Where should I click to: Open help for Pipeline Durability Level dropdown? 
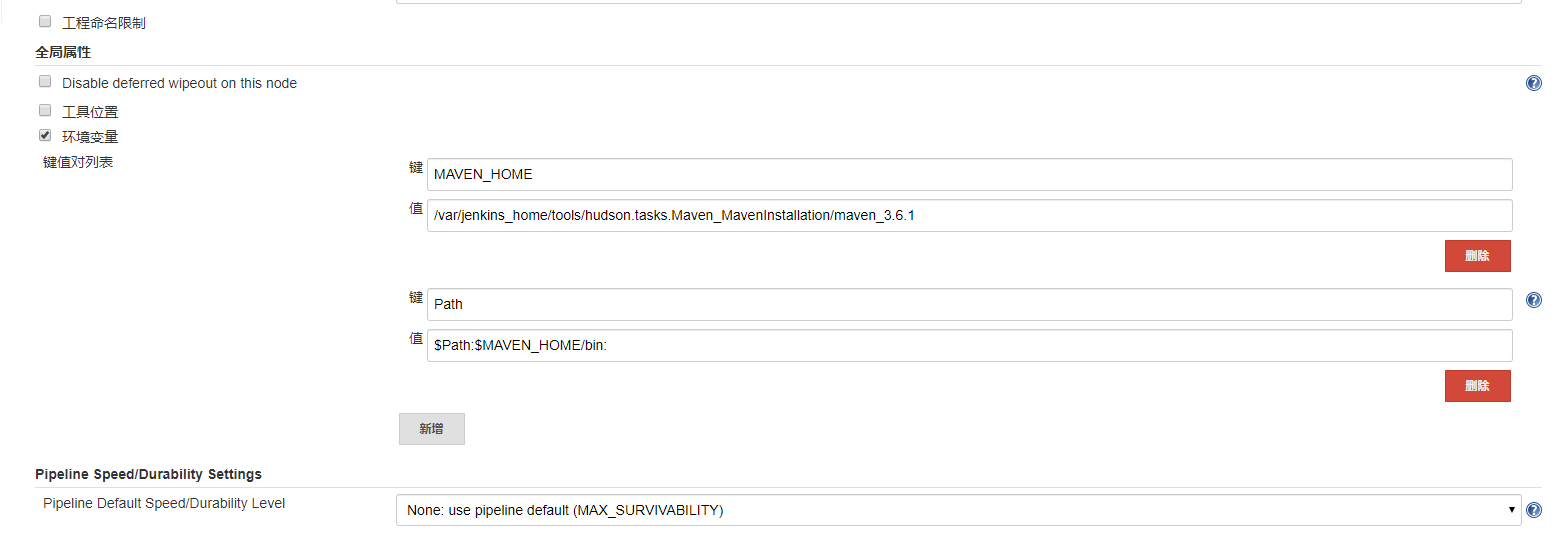coord(1534,510)
